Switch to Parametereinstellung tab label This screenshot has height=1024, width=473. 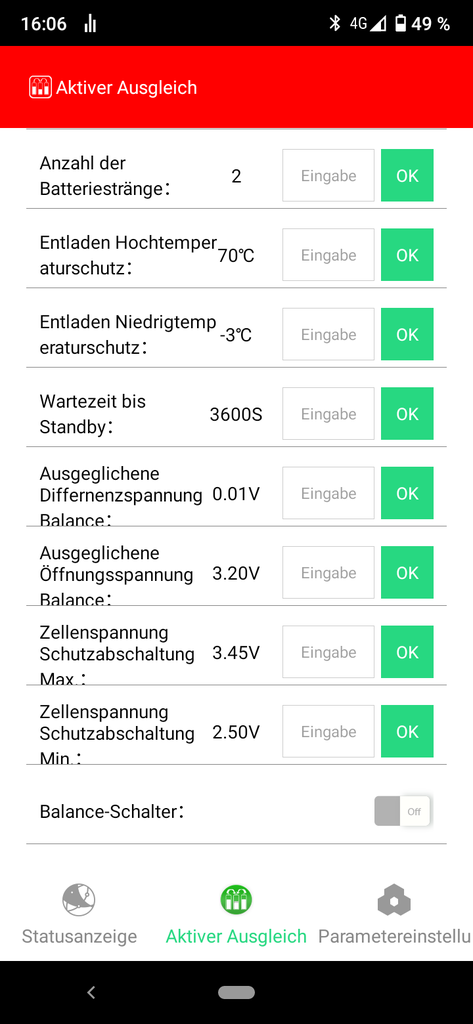(394, 936)
